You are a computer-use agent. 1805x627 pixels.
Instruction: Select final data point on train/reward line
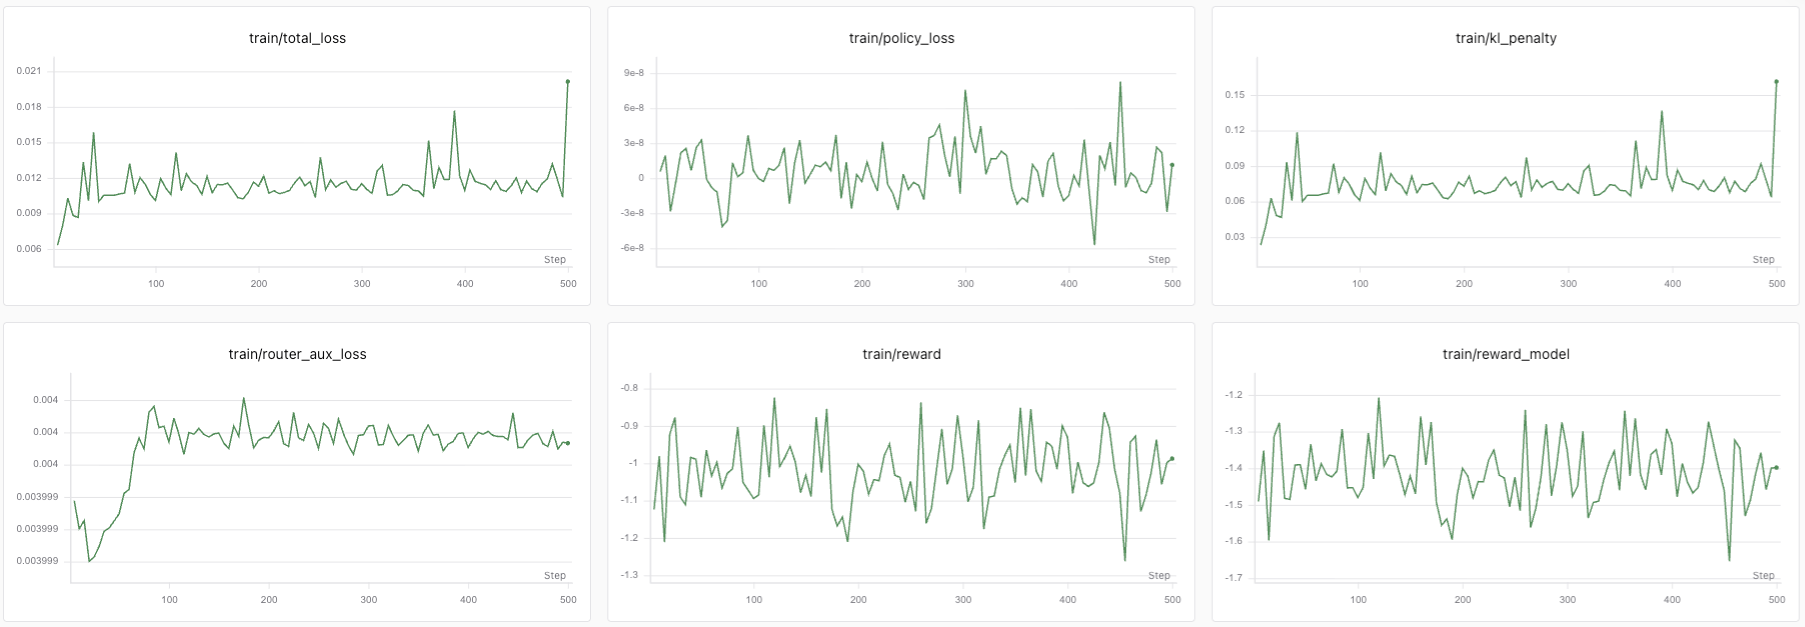point(1172,459)
